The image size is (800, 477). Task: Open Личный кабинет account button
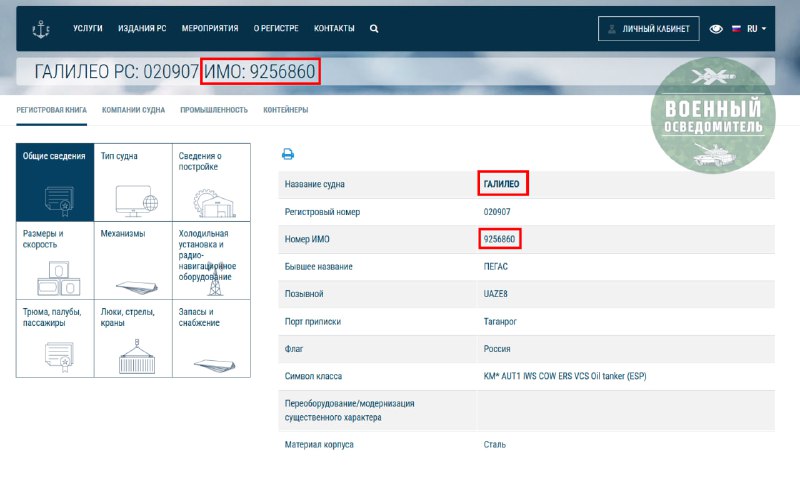[648, 29]
